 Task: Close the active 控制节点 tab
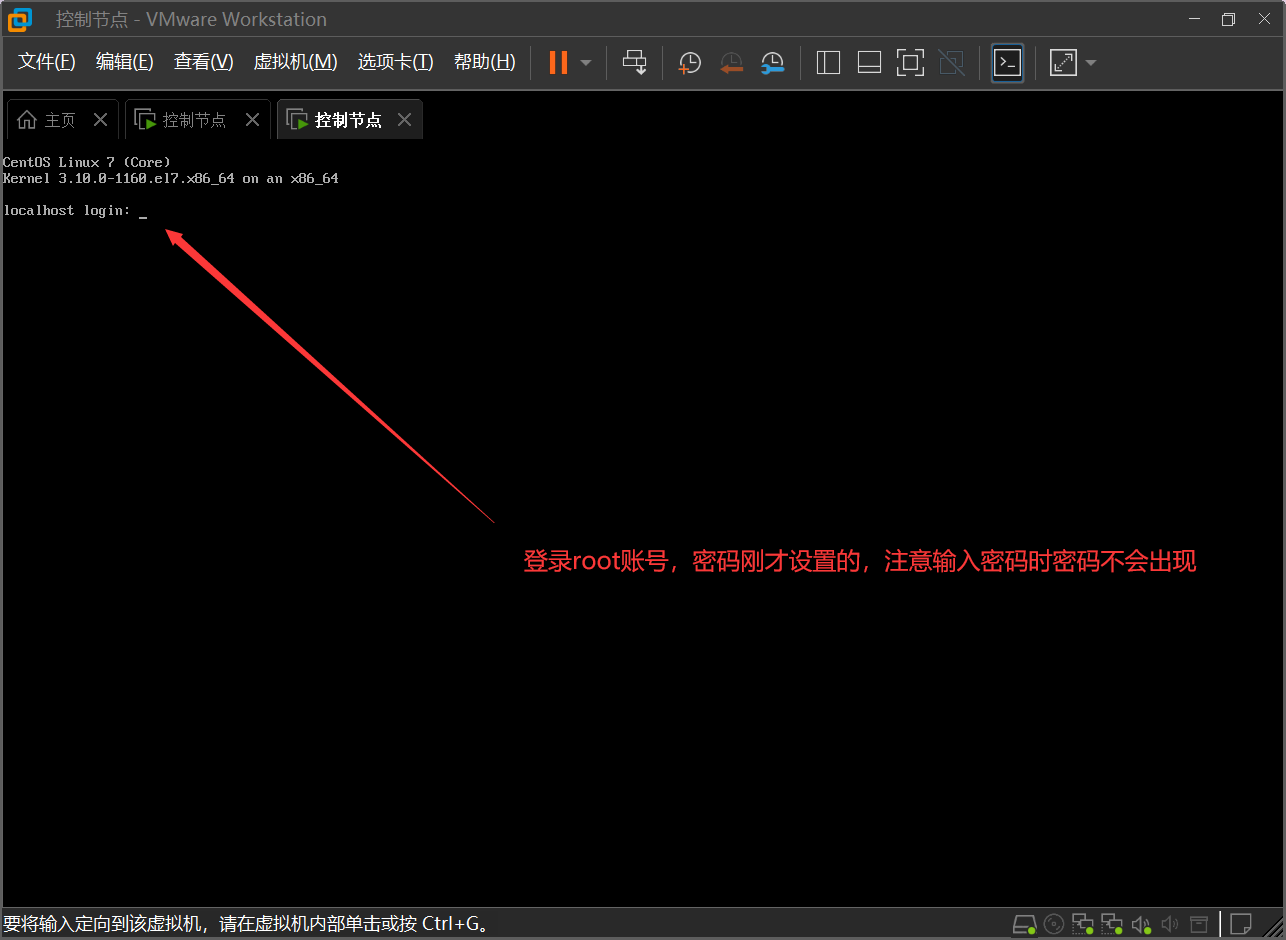[x=404, y=120]
